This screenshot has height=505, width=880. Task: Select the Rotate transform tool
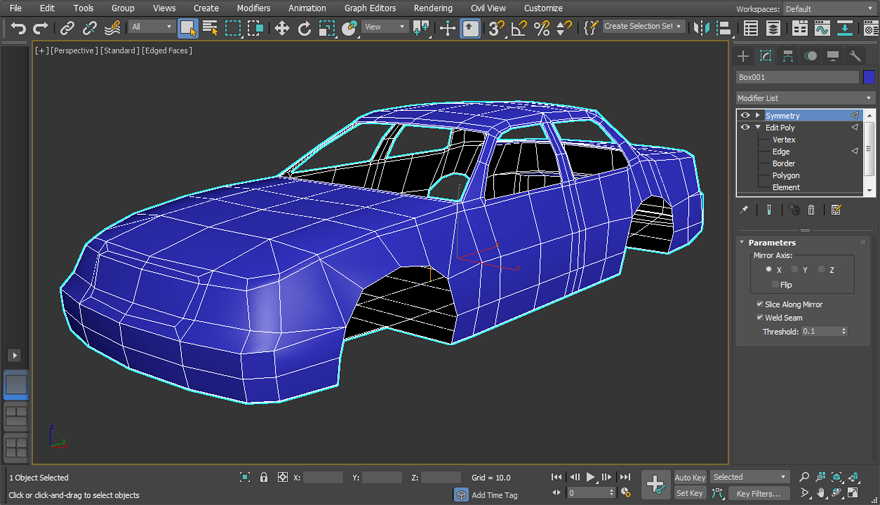pos(304,28)
